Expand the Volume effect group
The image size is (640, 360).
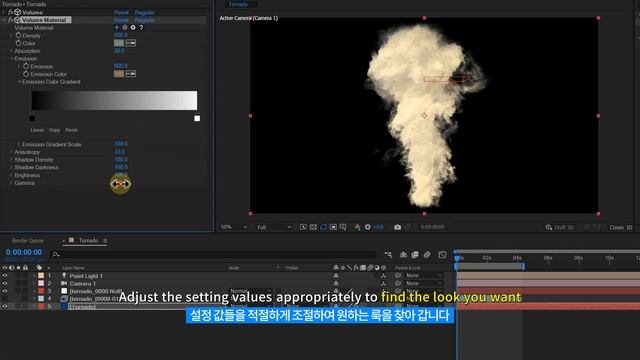tap(4, 12)
